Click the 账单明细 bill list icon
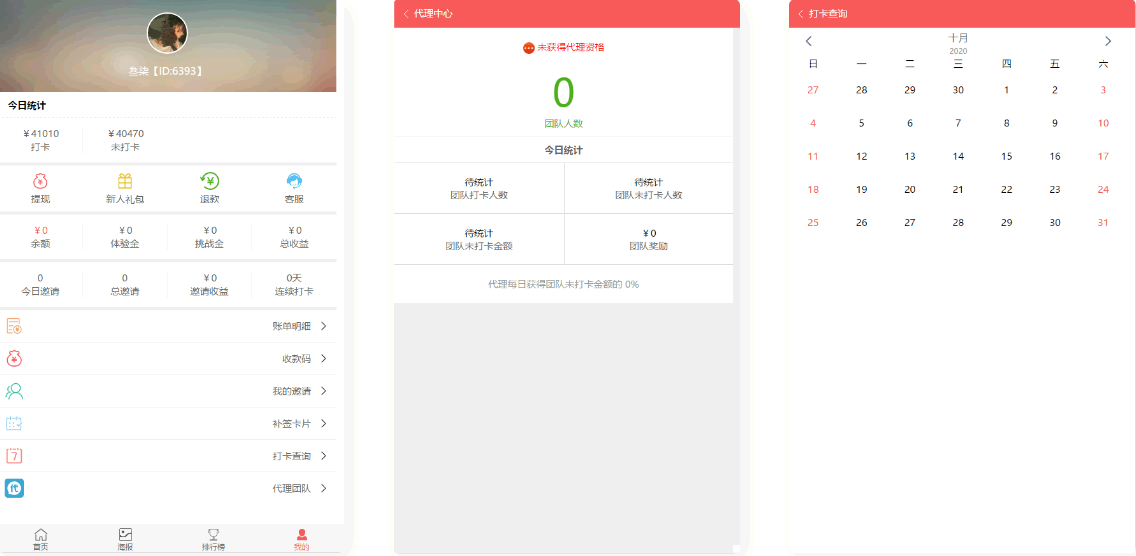The width and height of the screenshot is (1136, 556). point(14,326)
